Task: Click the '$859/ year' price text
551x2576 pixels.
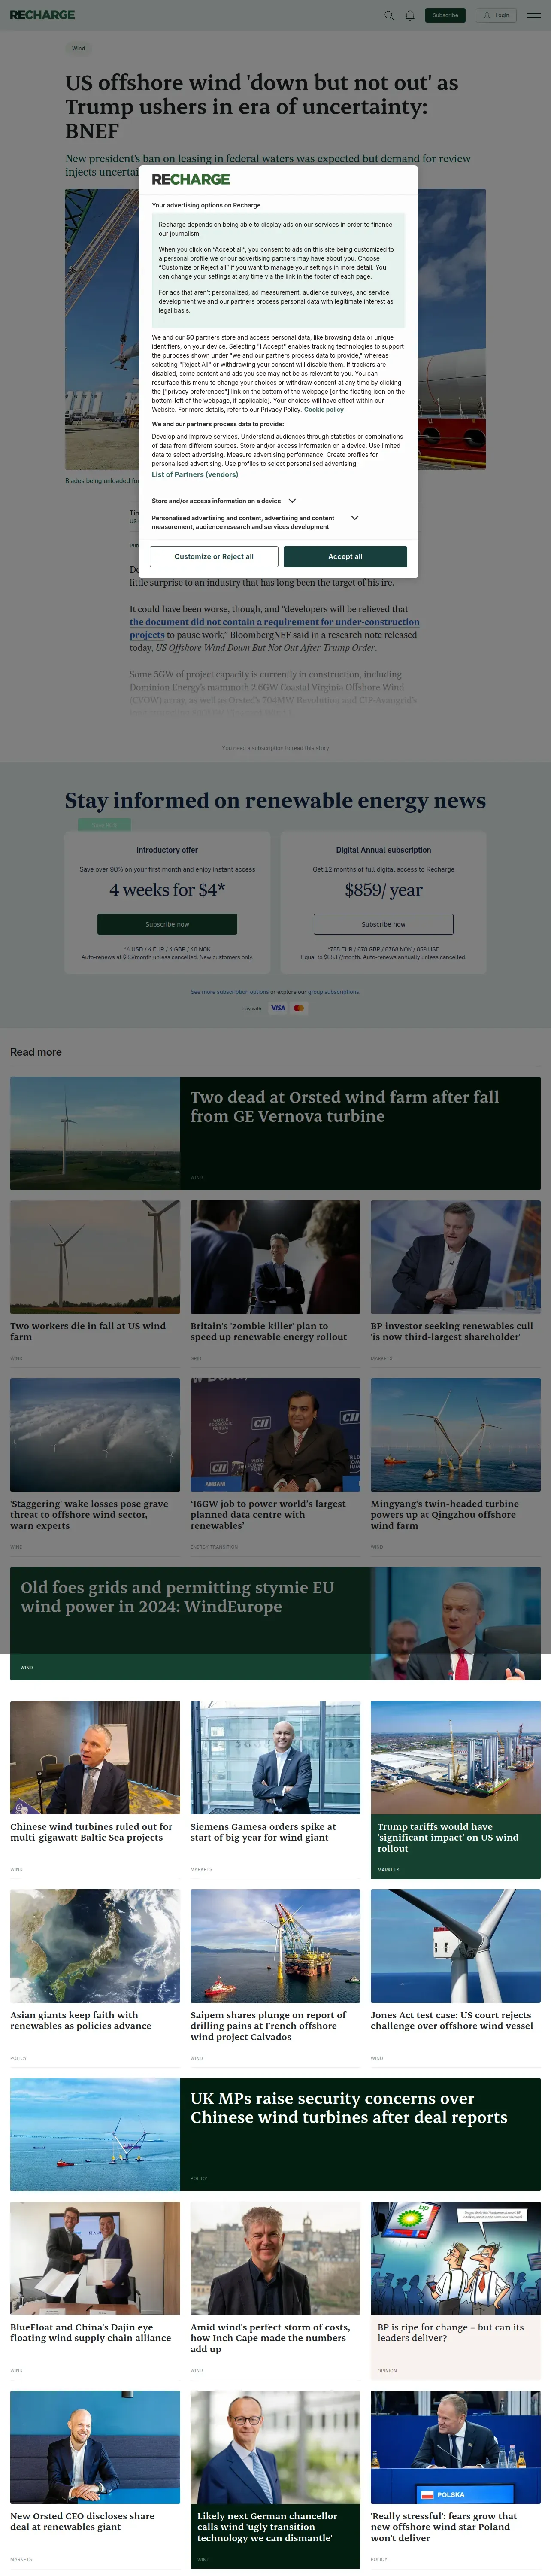Action: click(x=384, y=890)
